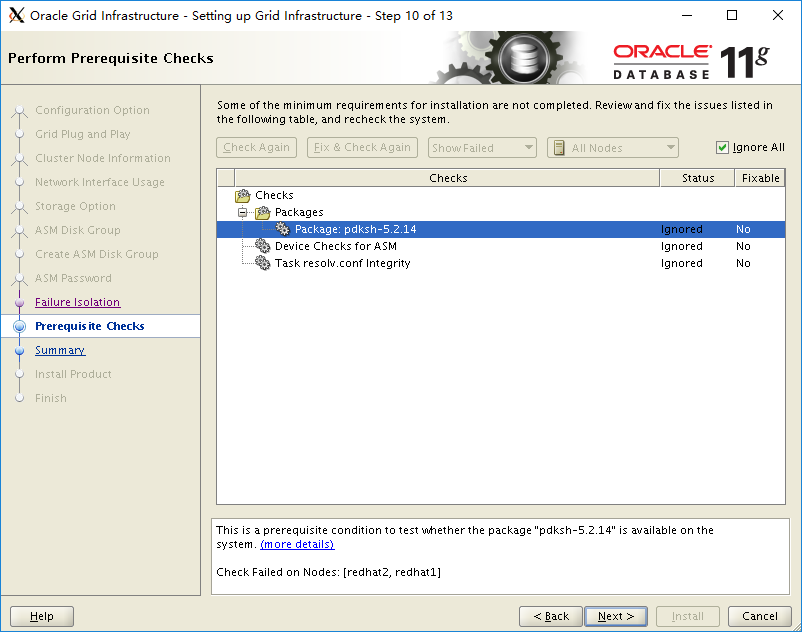
Task: Open the more details link
Action: coord(297,544)
